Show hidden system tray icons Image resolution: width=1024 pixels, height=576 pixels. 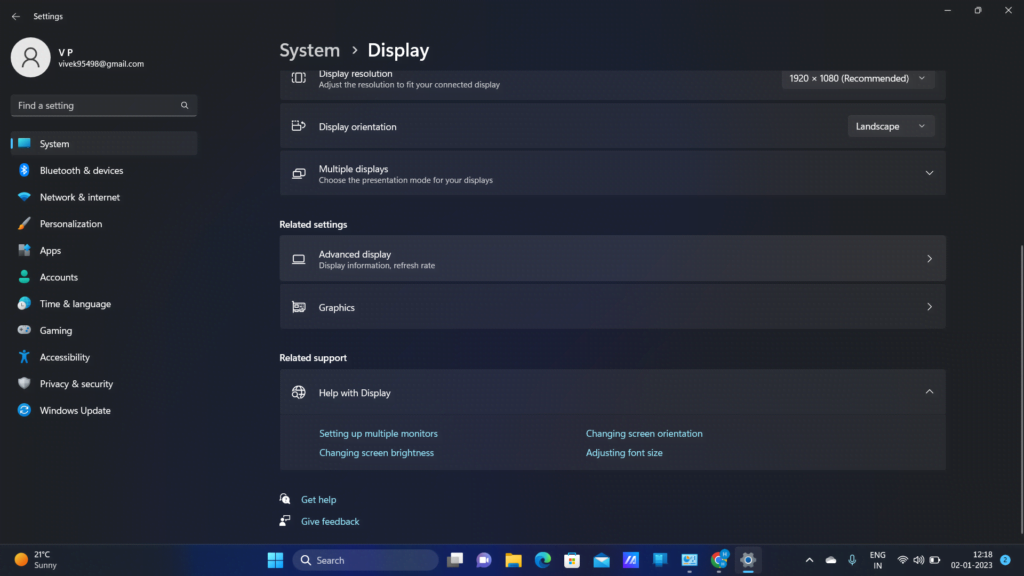(x=809, y=560)
